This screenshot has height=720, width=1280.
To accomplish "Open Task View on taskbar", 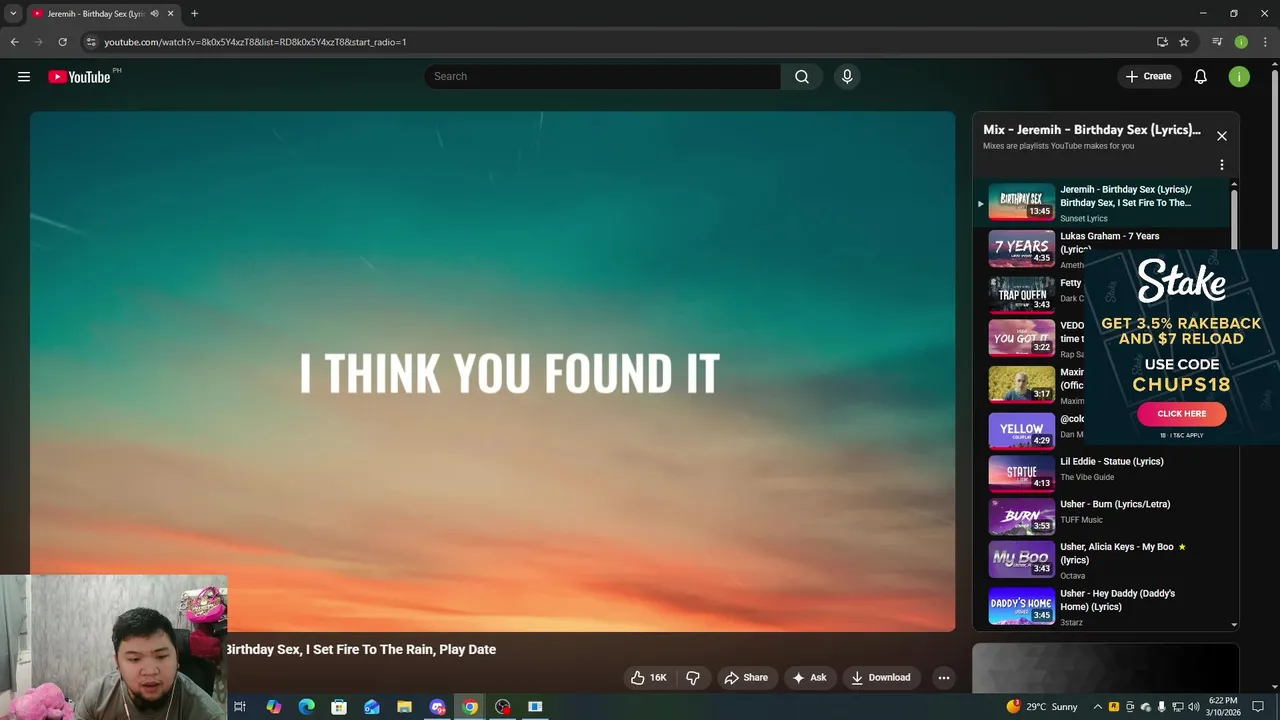I will pyautogui.click(x=240, y=707).
